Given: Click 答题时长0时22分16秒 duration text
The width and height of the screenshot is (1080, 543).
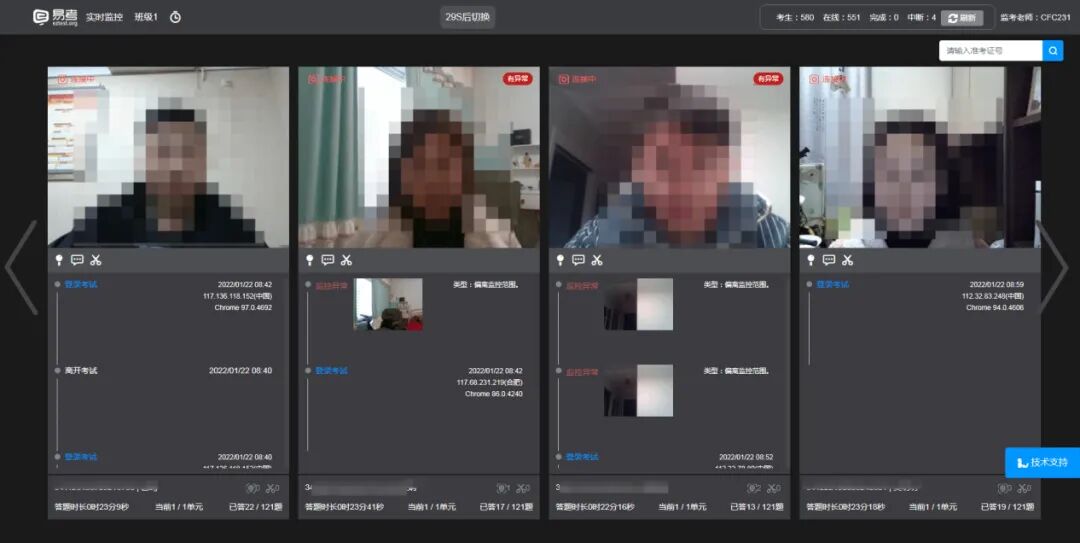Looking at the screenshot, I should coord(595,507).
